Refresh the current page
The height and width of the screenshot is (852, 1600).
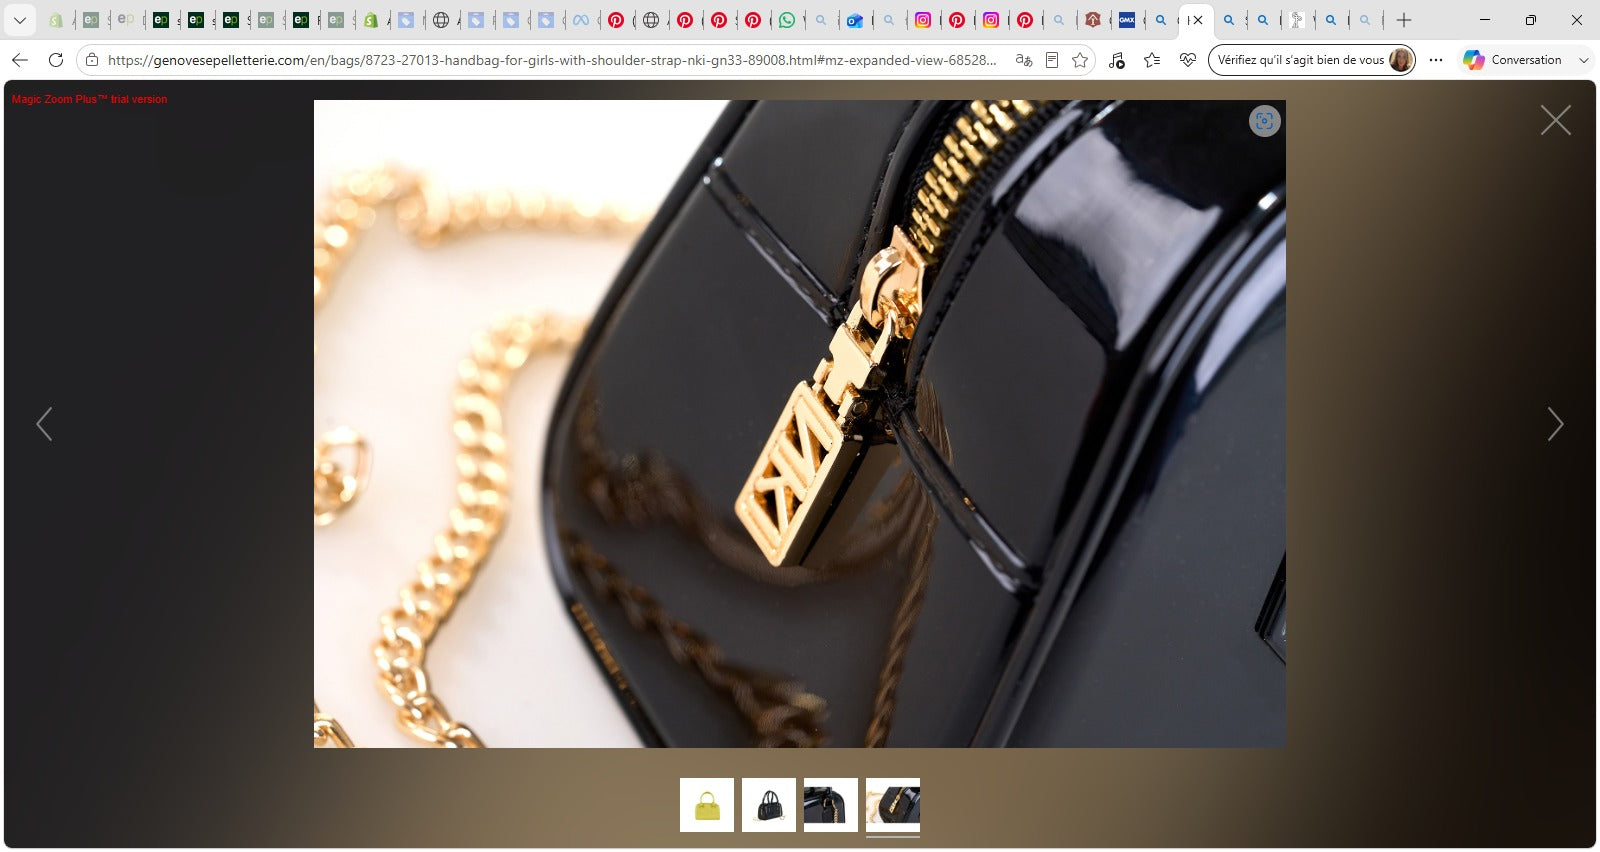[56, 60]
